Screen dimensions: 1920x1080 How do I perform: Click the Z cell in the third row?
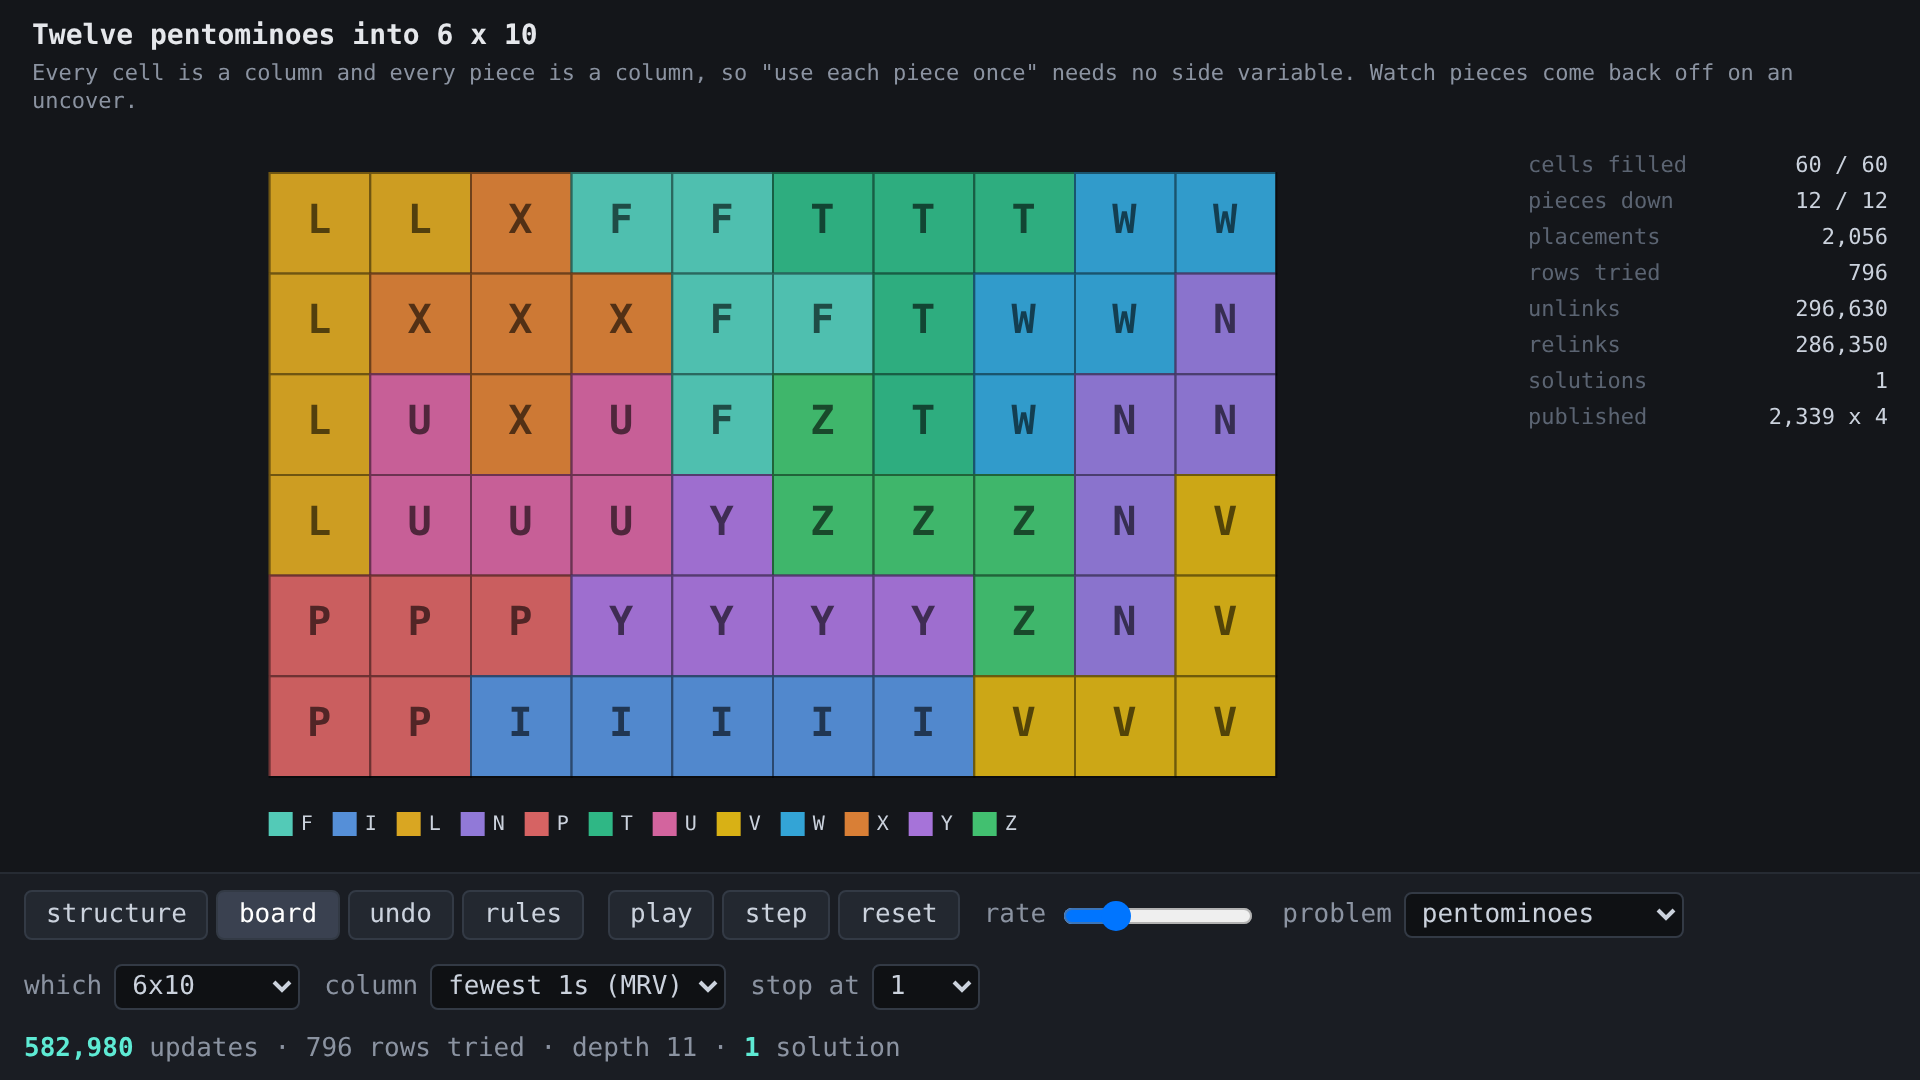823,424
